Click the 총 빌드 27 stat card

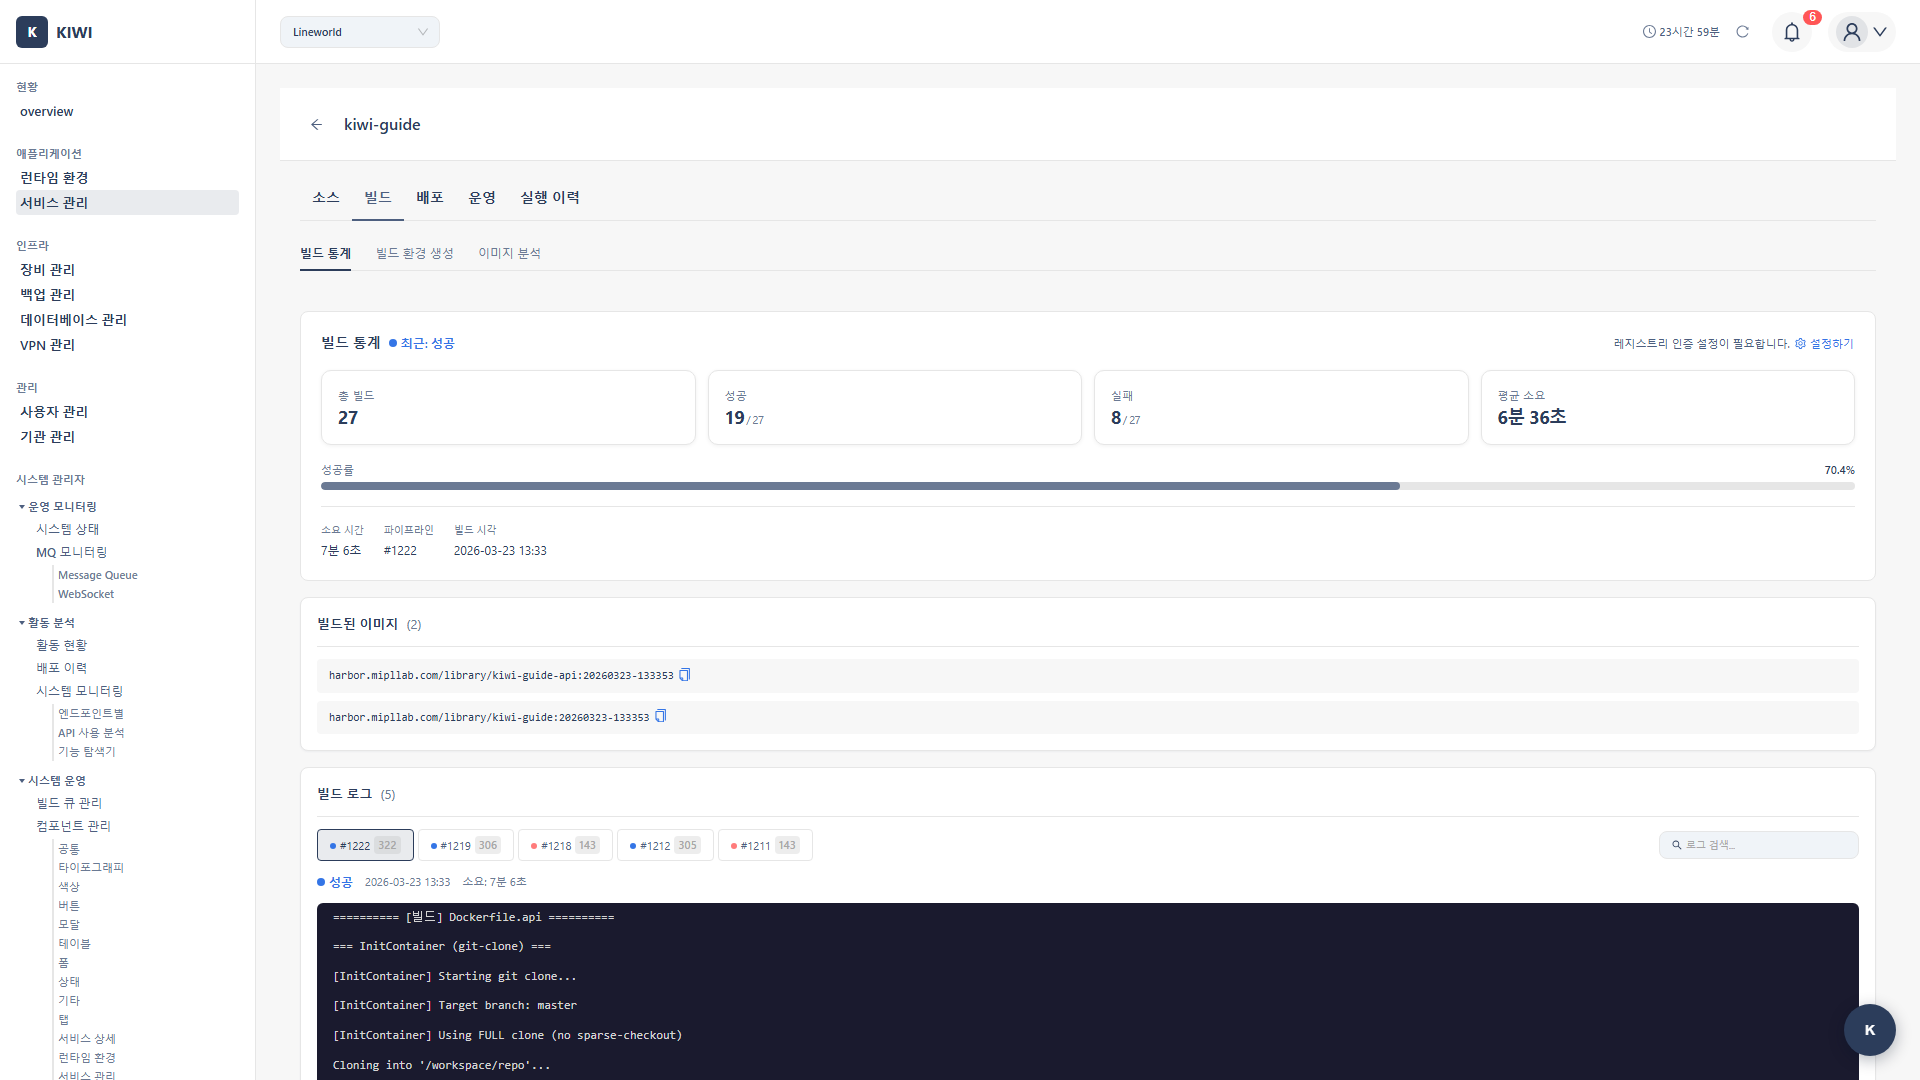(508, 408)
